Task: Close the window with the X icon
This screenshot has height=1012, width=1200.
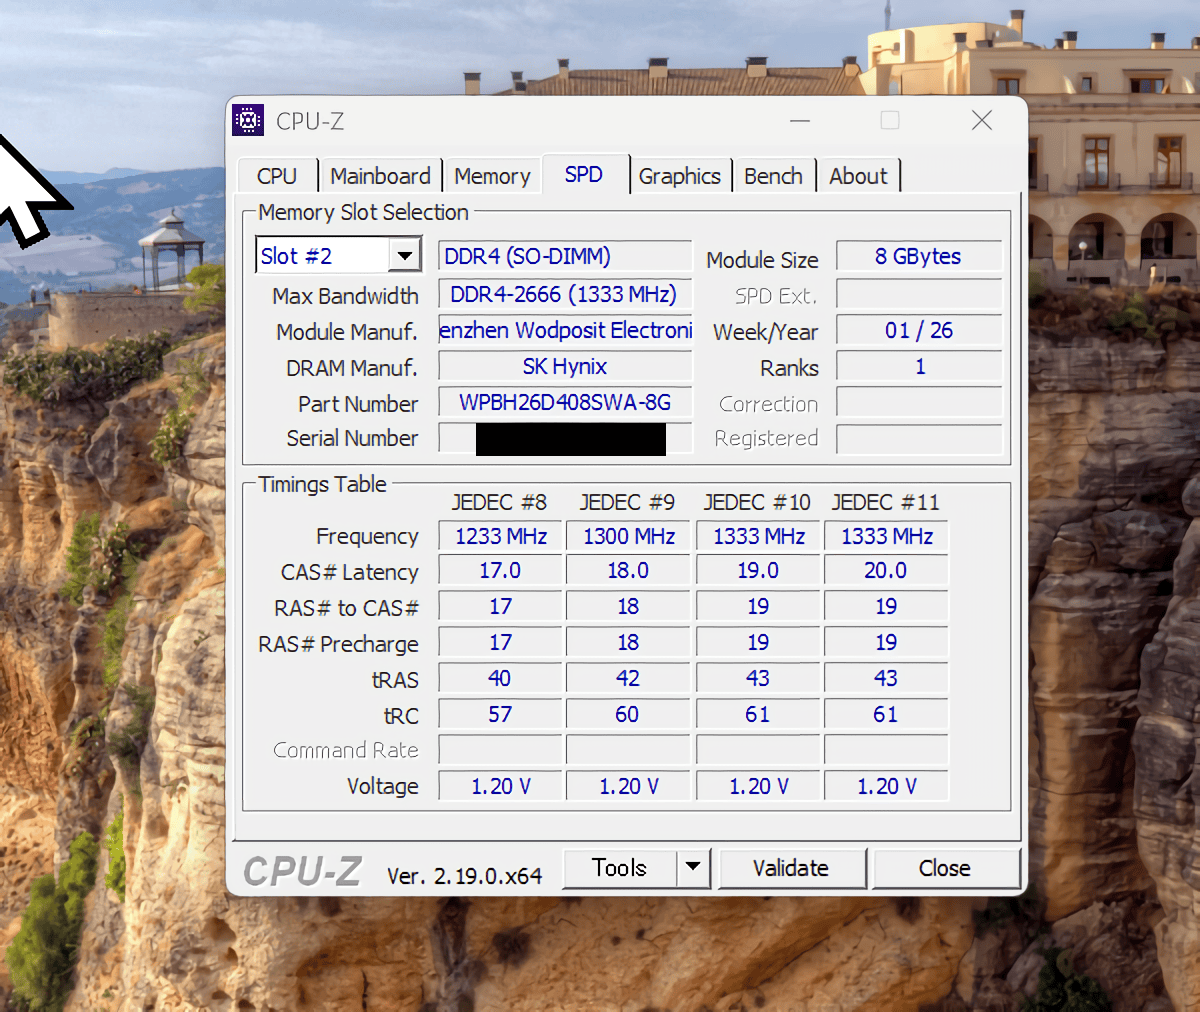Action: (x=982, y=120)
